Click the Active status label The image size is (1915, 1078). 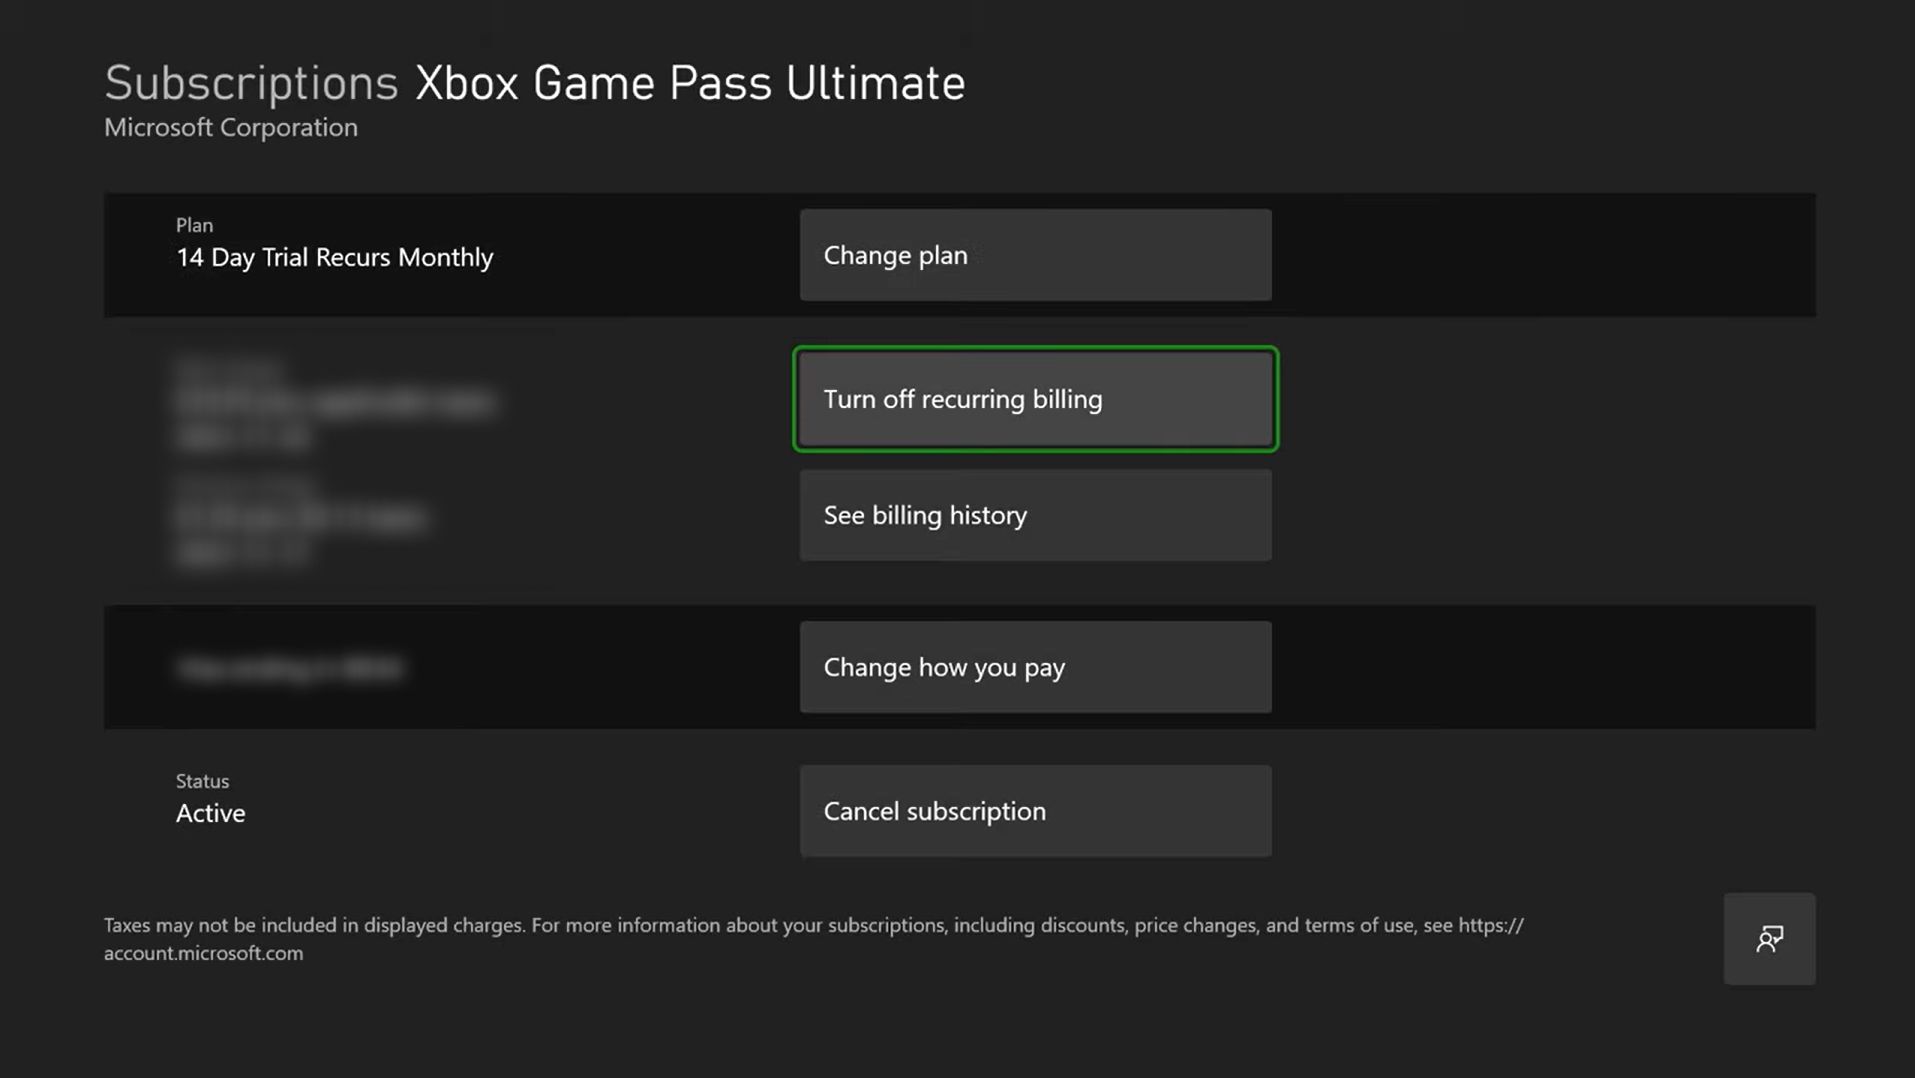pos(210,813)
